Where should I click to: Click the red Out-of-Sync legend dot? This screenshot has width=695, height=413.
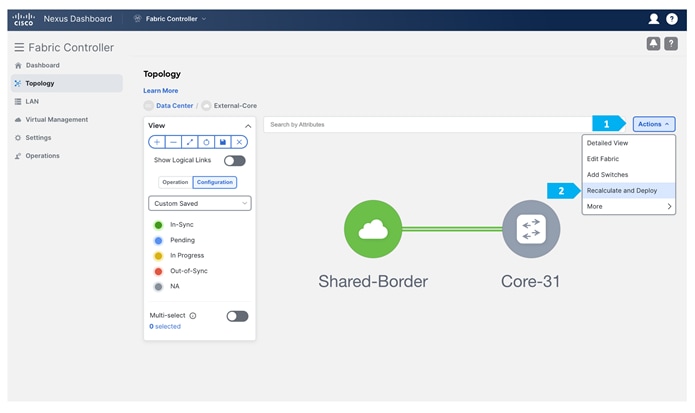coord(158,271)
